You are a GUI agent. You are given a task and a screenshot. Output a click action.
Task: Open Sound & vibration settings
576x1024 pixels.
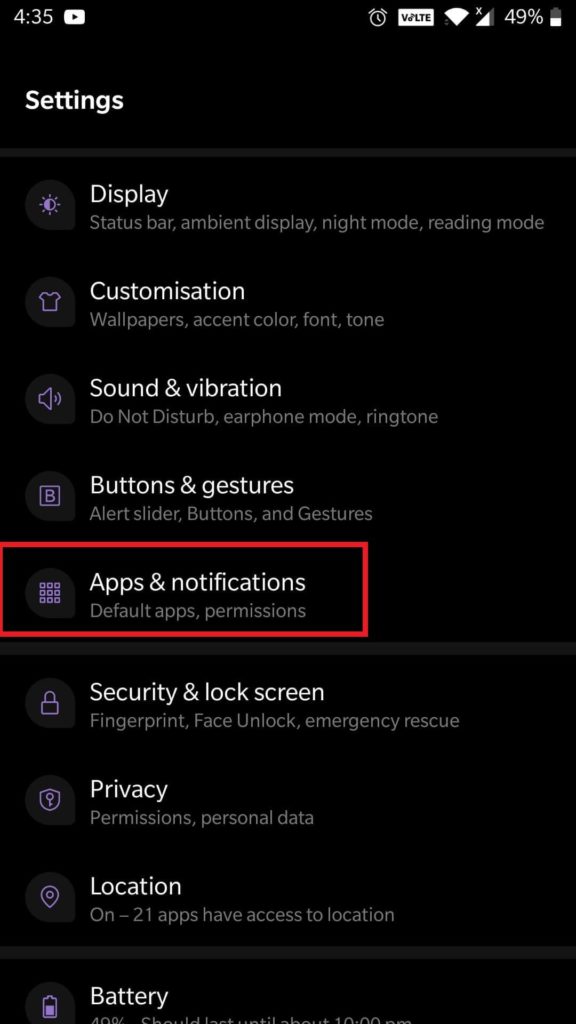coord(288,400)
